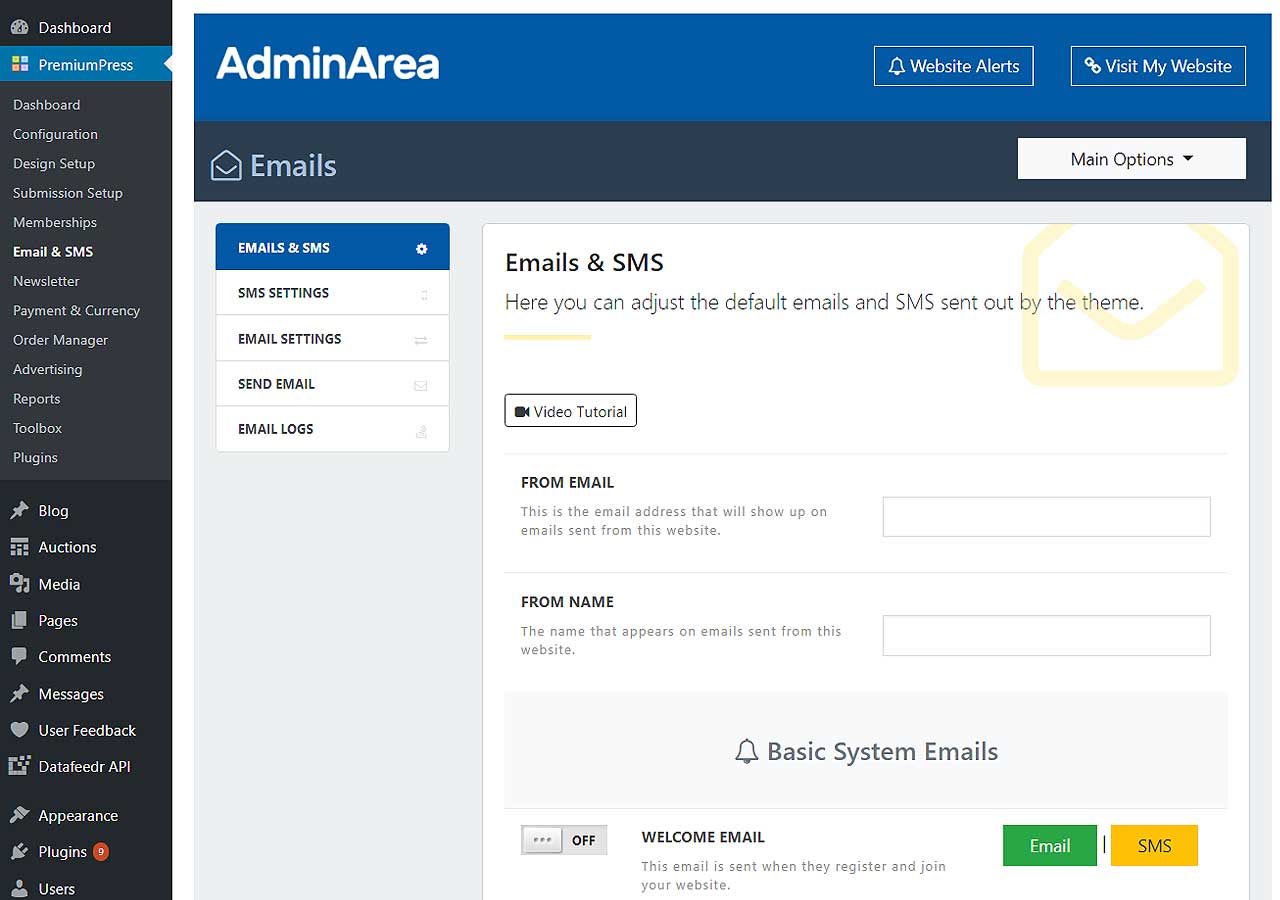Play the Video Tutorial

570,411
